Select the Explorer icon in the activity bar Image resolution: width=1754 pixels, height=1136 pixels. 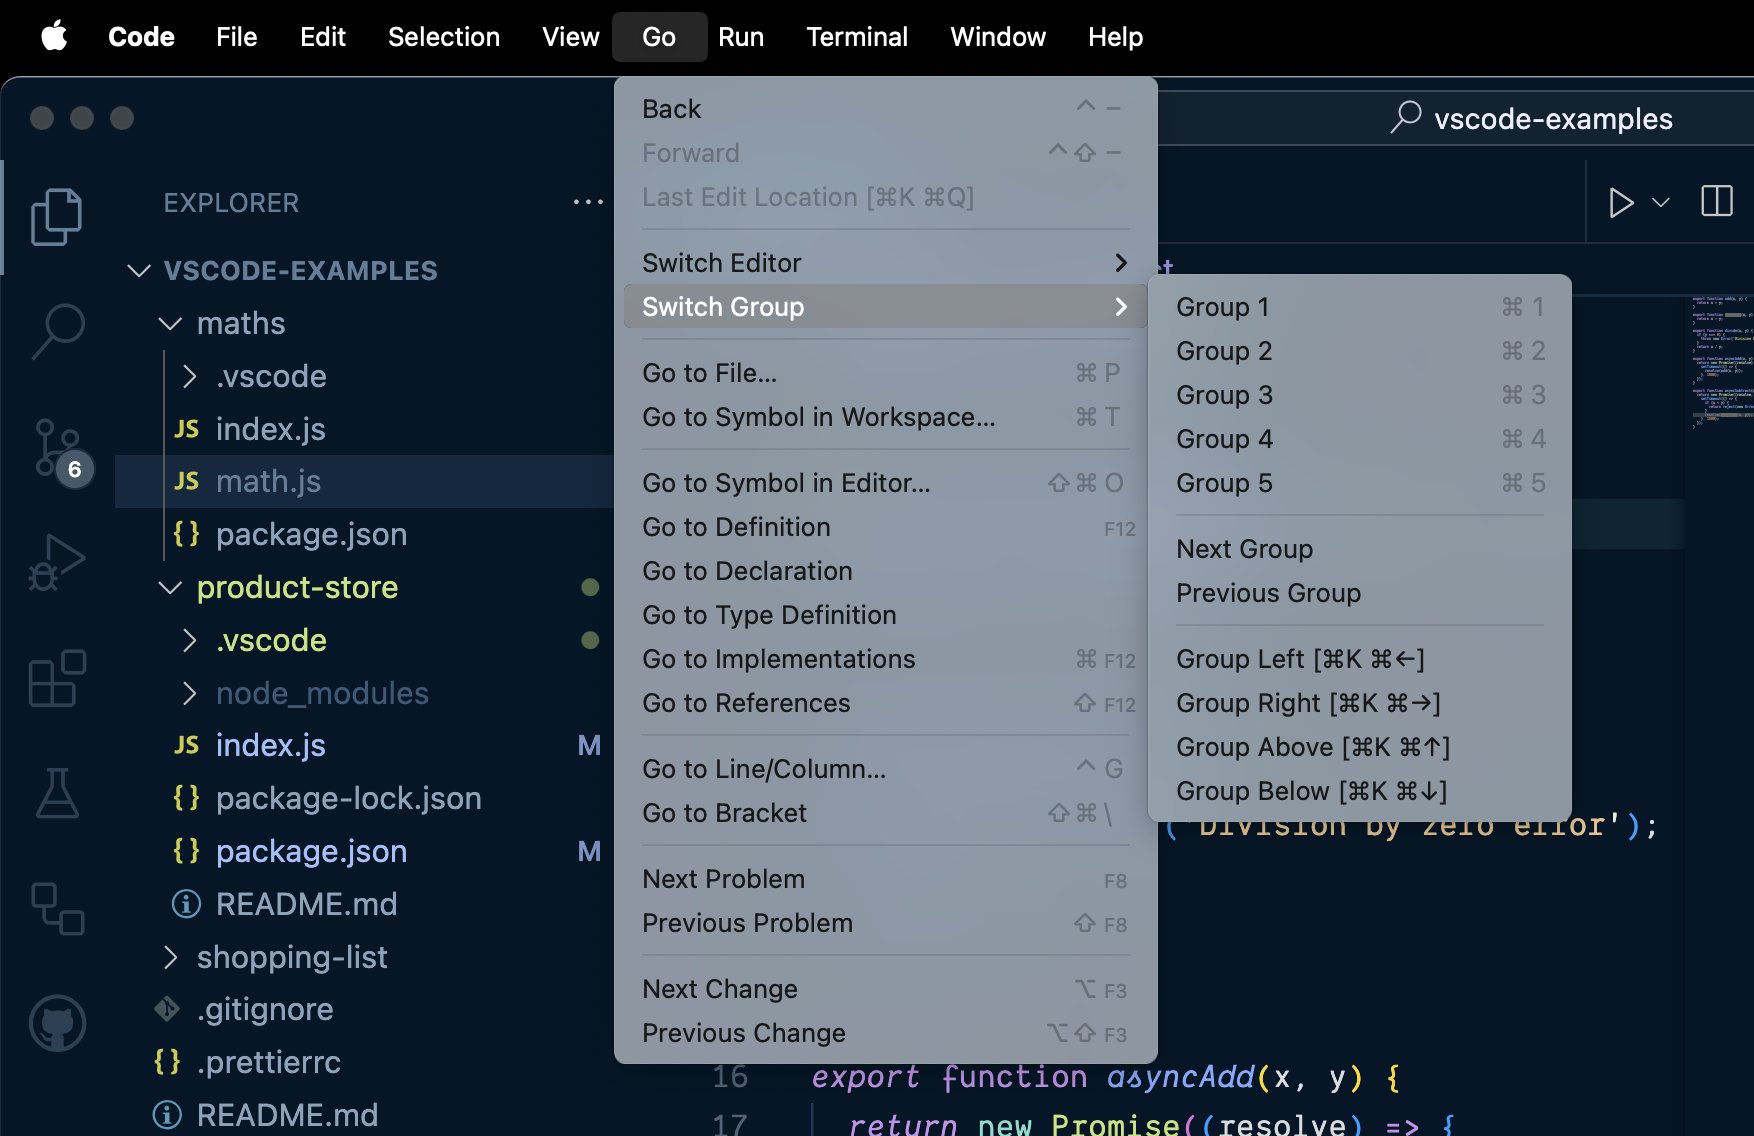click(x=57, y=216)
